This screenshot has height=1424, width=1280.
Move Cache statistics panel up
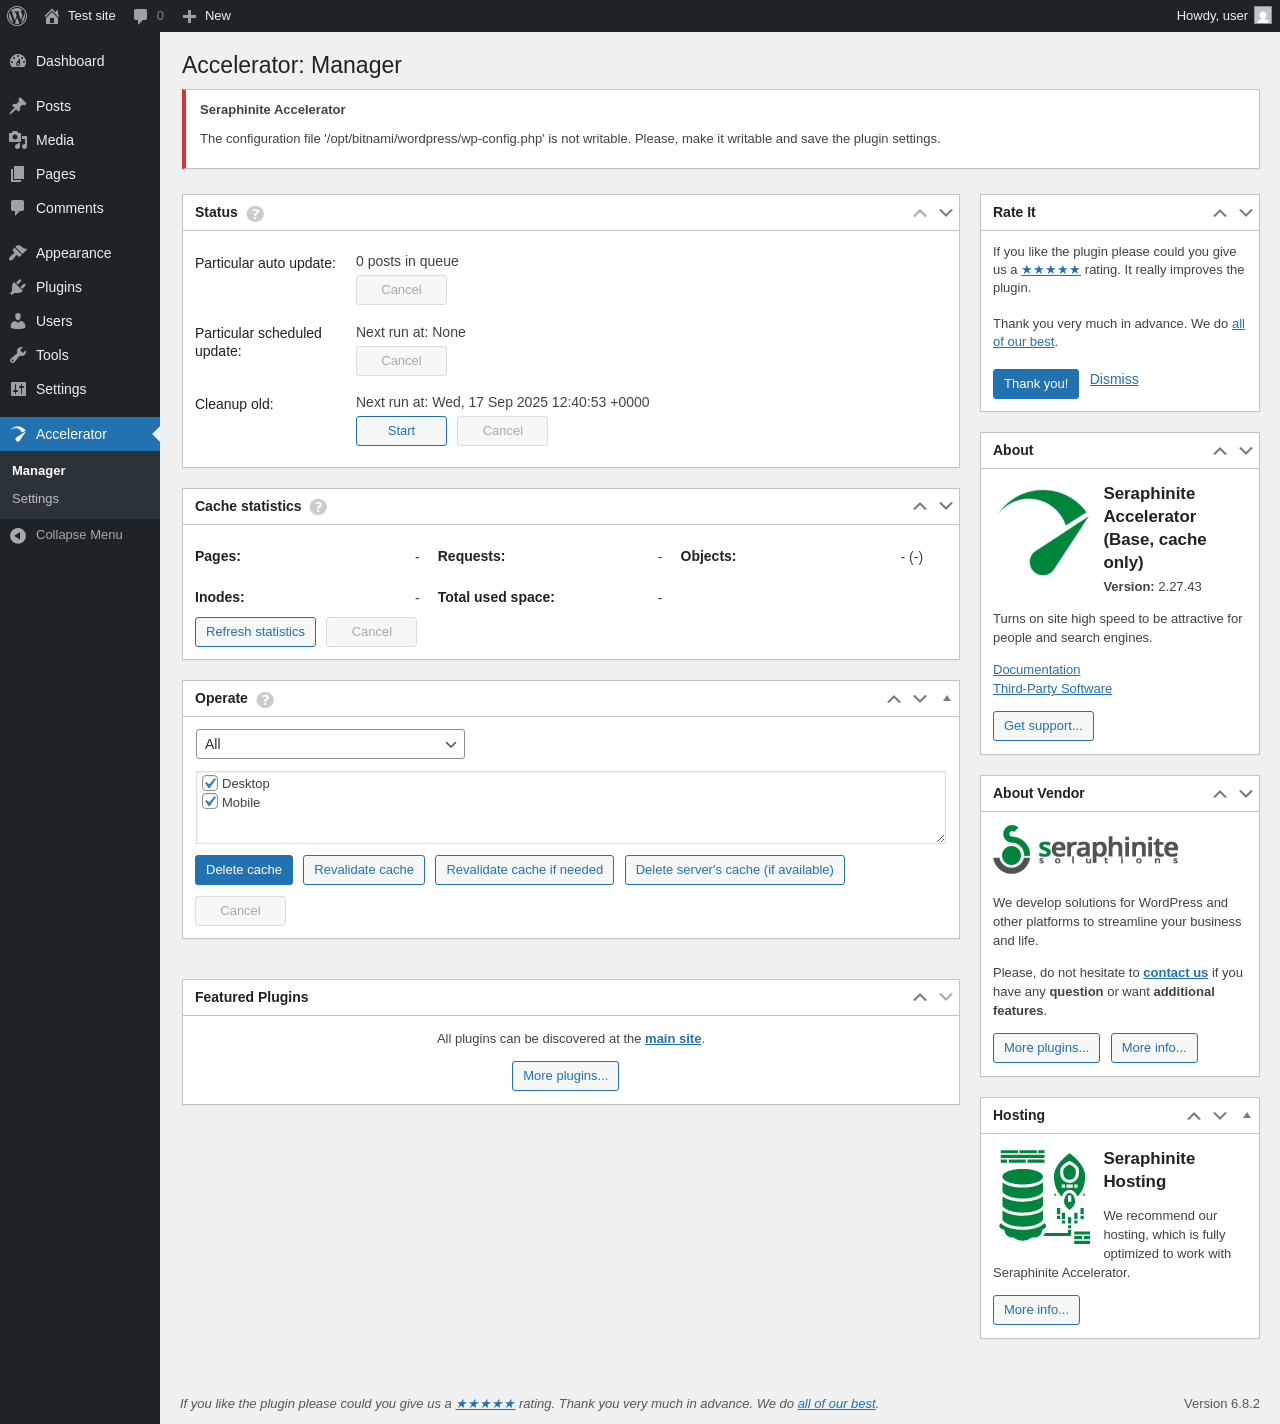pos(920,507)
